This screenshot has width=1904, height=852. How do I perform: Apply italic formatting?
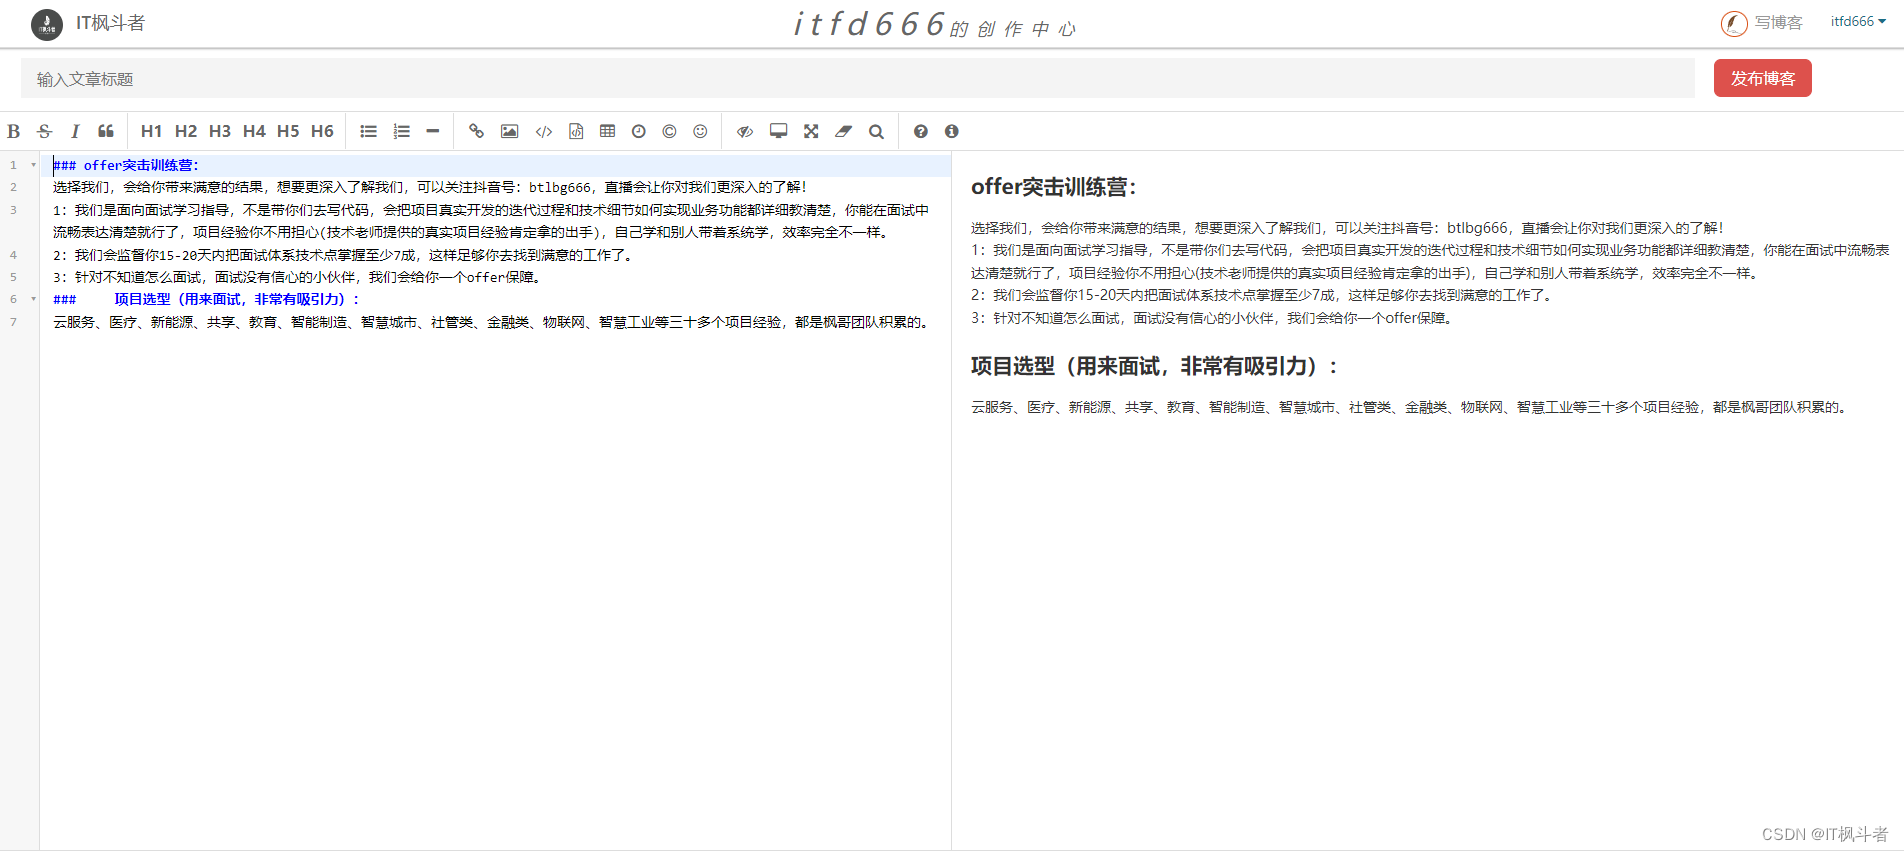click(x=75, y=131)
